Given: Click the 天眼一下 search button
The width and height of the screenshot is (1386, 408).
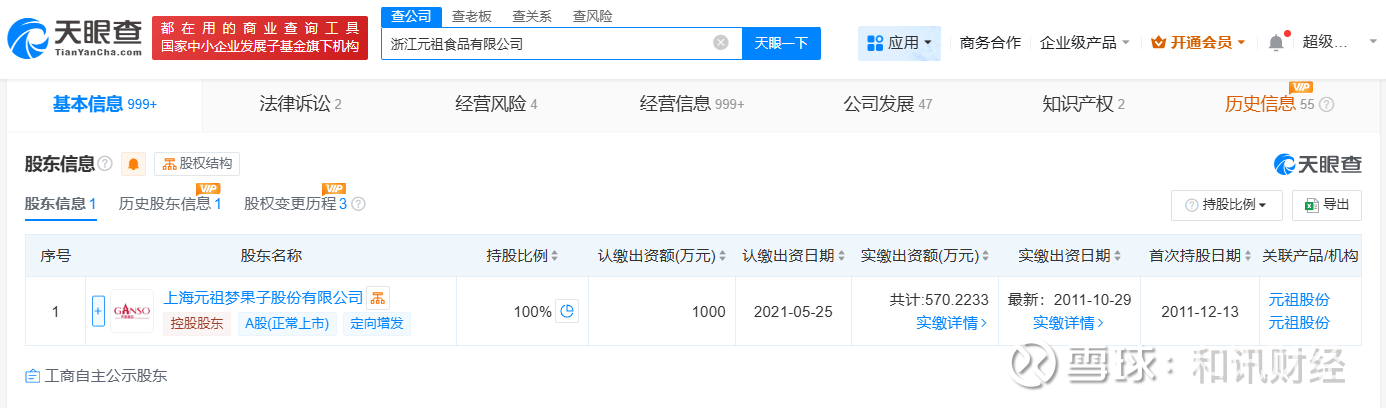Looking at the screenshot, I should coord(781,43).
